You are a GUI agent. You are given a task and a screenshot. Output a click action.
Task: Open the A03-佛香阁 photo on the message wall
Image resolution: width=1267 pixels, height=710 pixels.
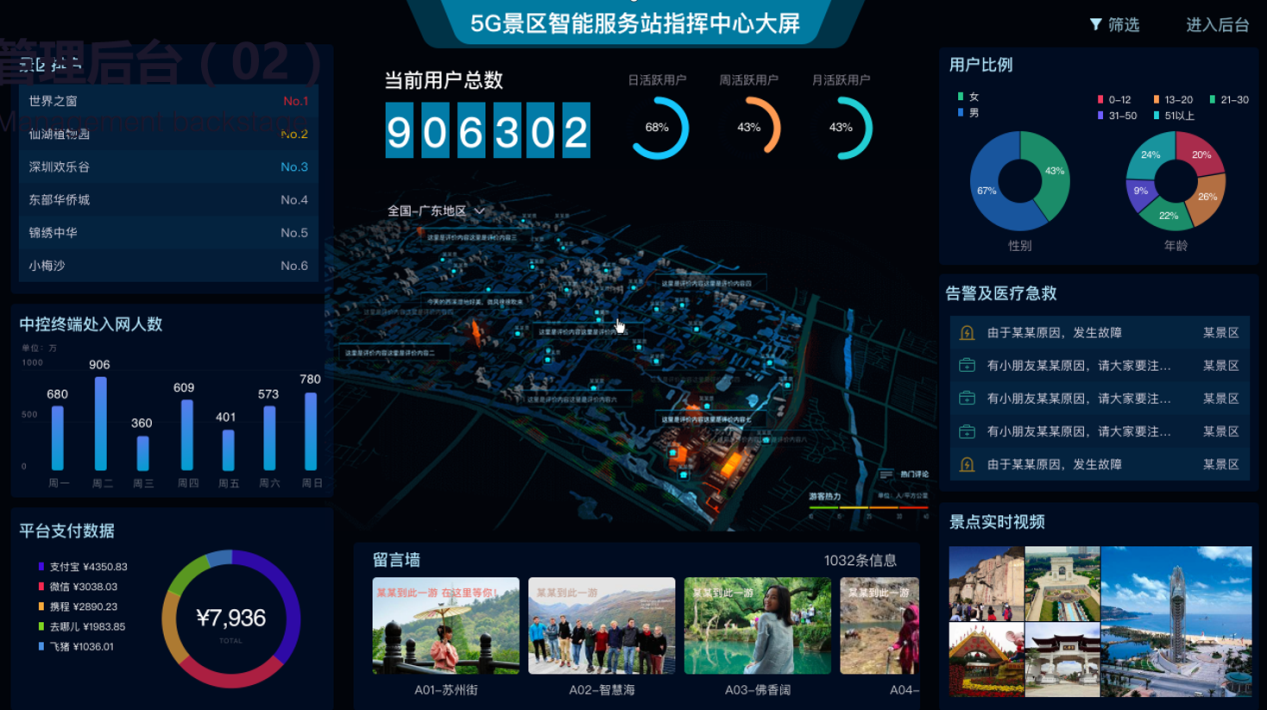757,624
